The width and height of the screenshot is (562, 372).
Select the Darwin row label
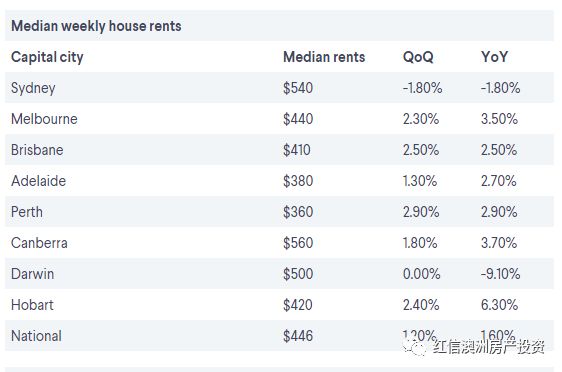(33, 274)
